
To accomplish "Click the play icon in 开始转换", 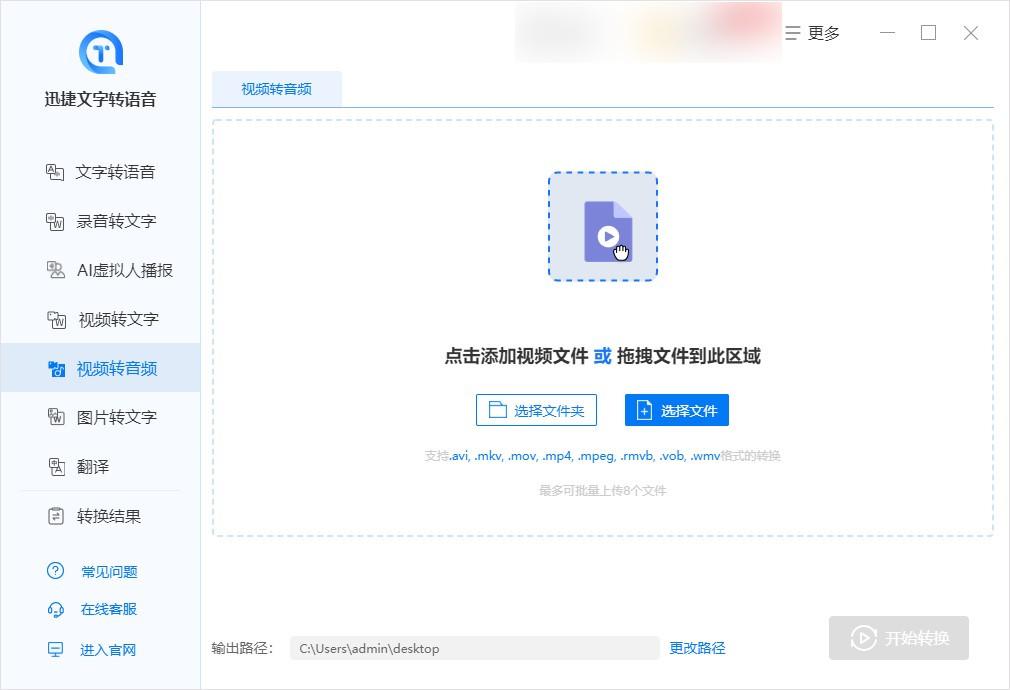I will [x=863, y=638].
